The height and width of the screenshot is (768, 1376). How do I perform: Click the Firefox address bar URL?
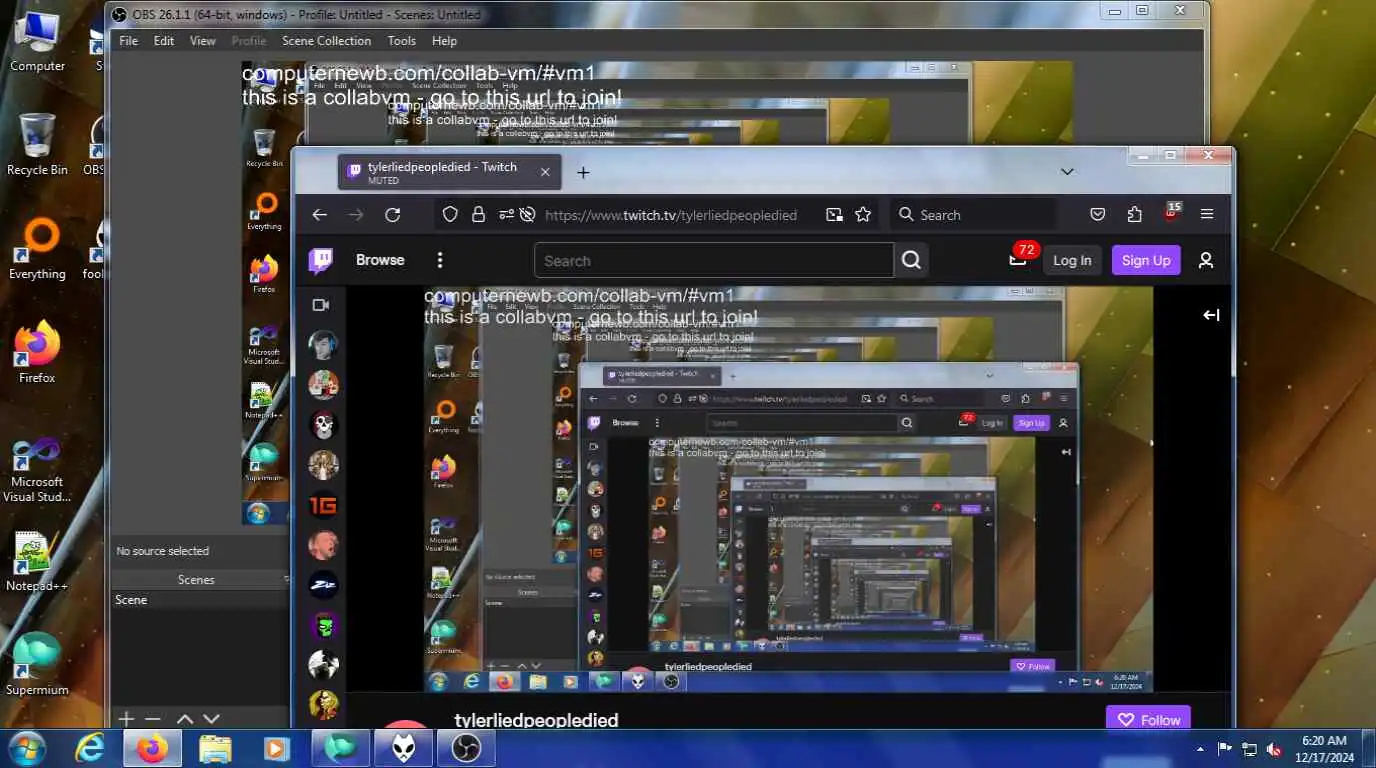pos(670,215)
